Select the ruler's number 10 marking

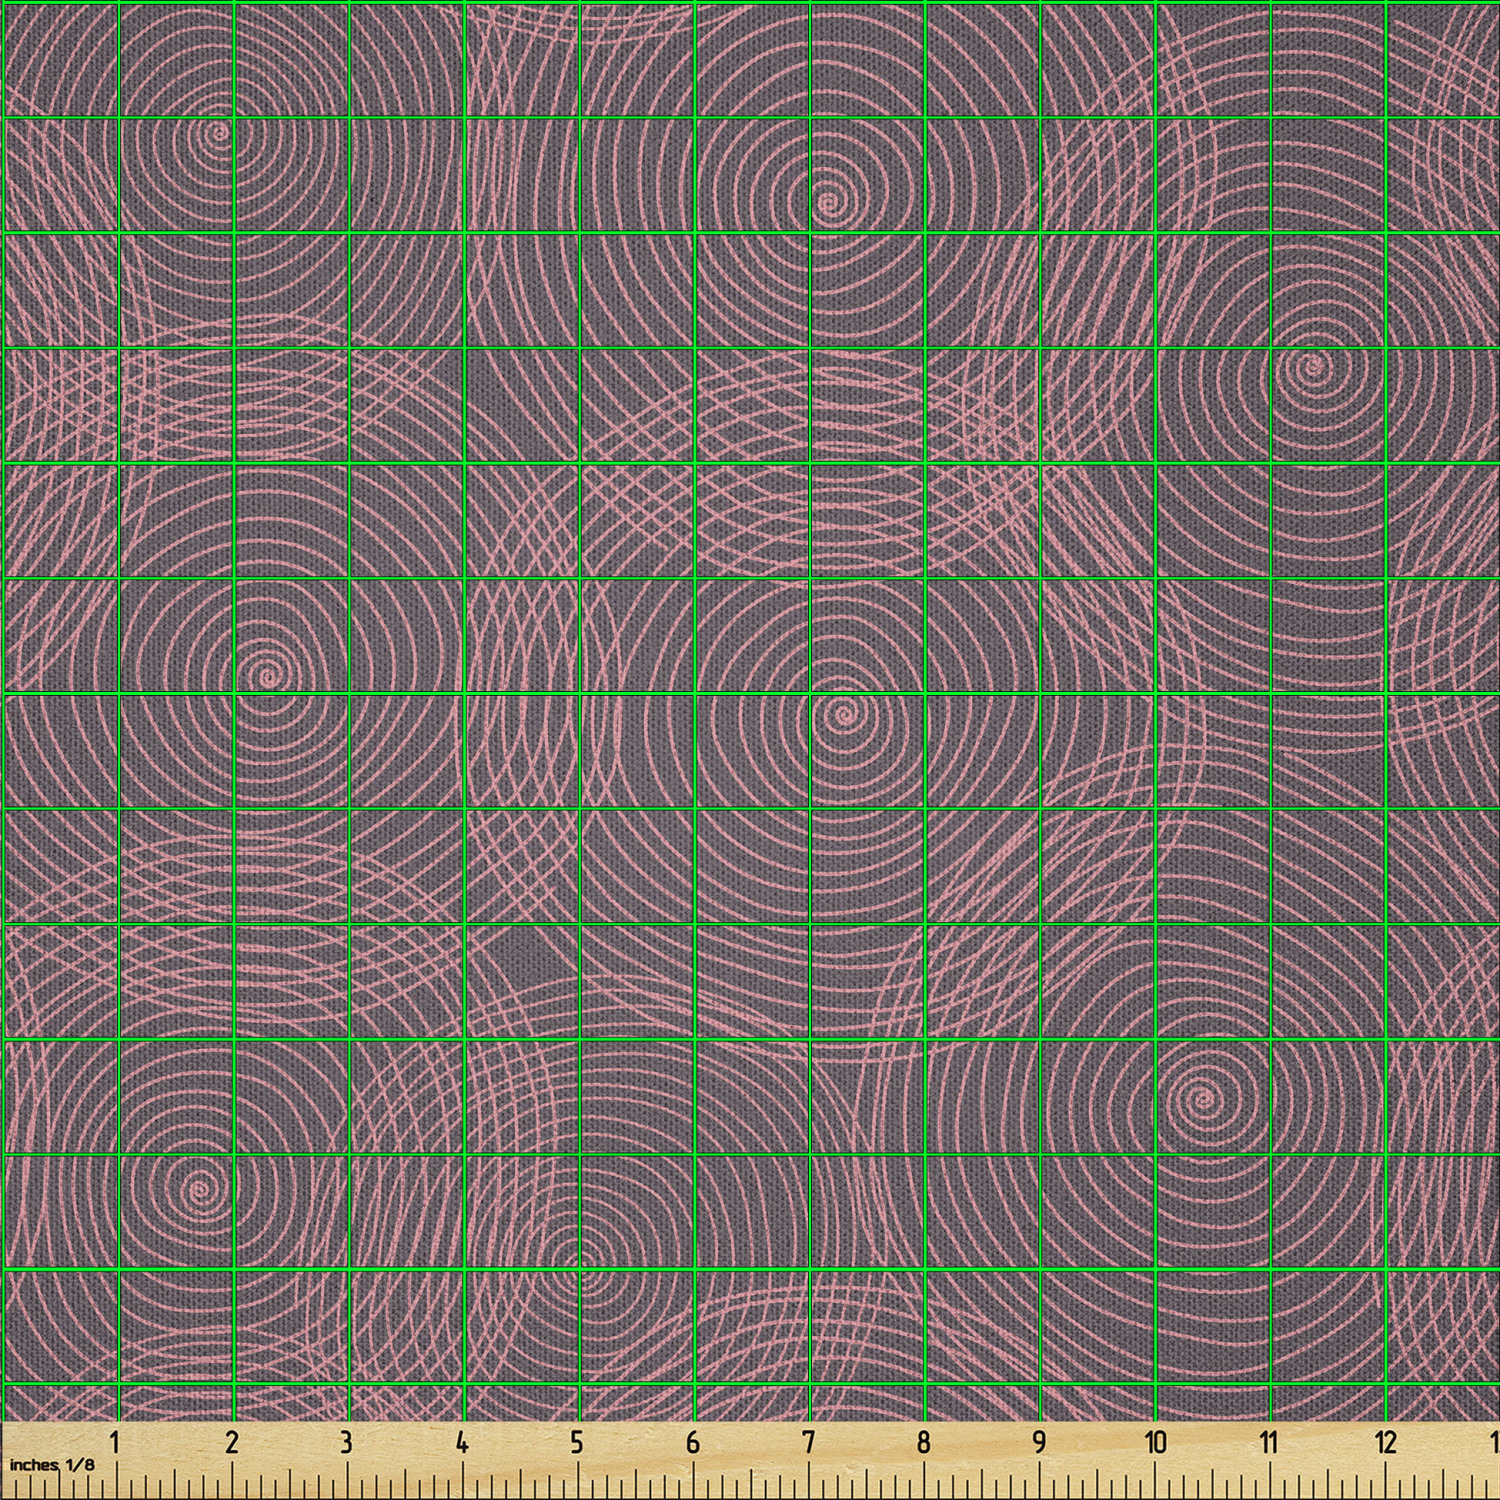click(1155, 1442)
